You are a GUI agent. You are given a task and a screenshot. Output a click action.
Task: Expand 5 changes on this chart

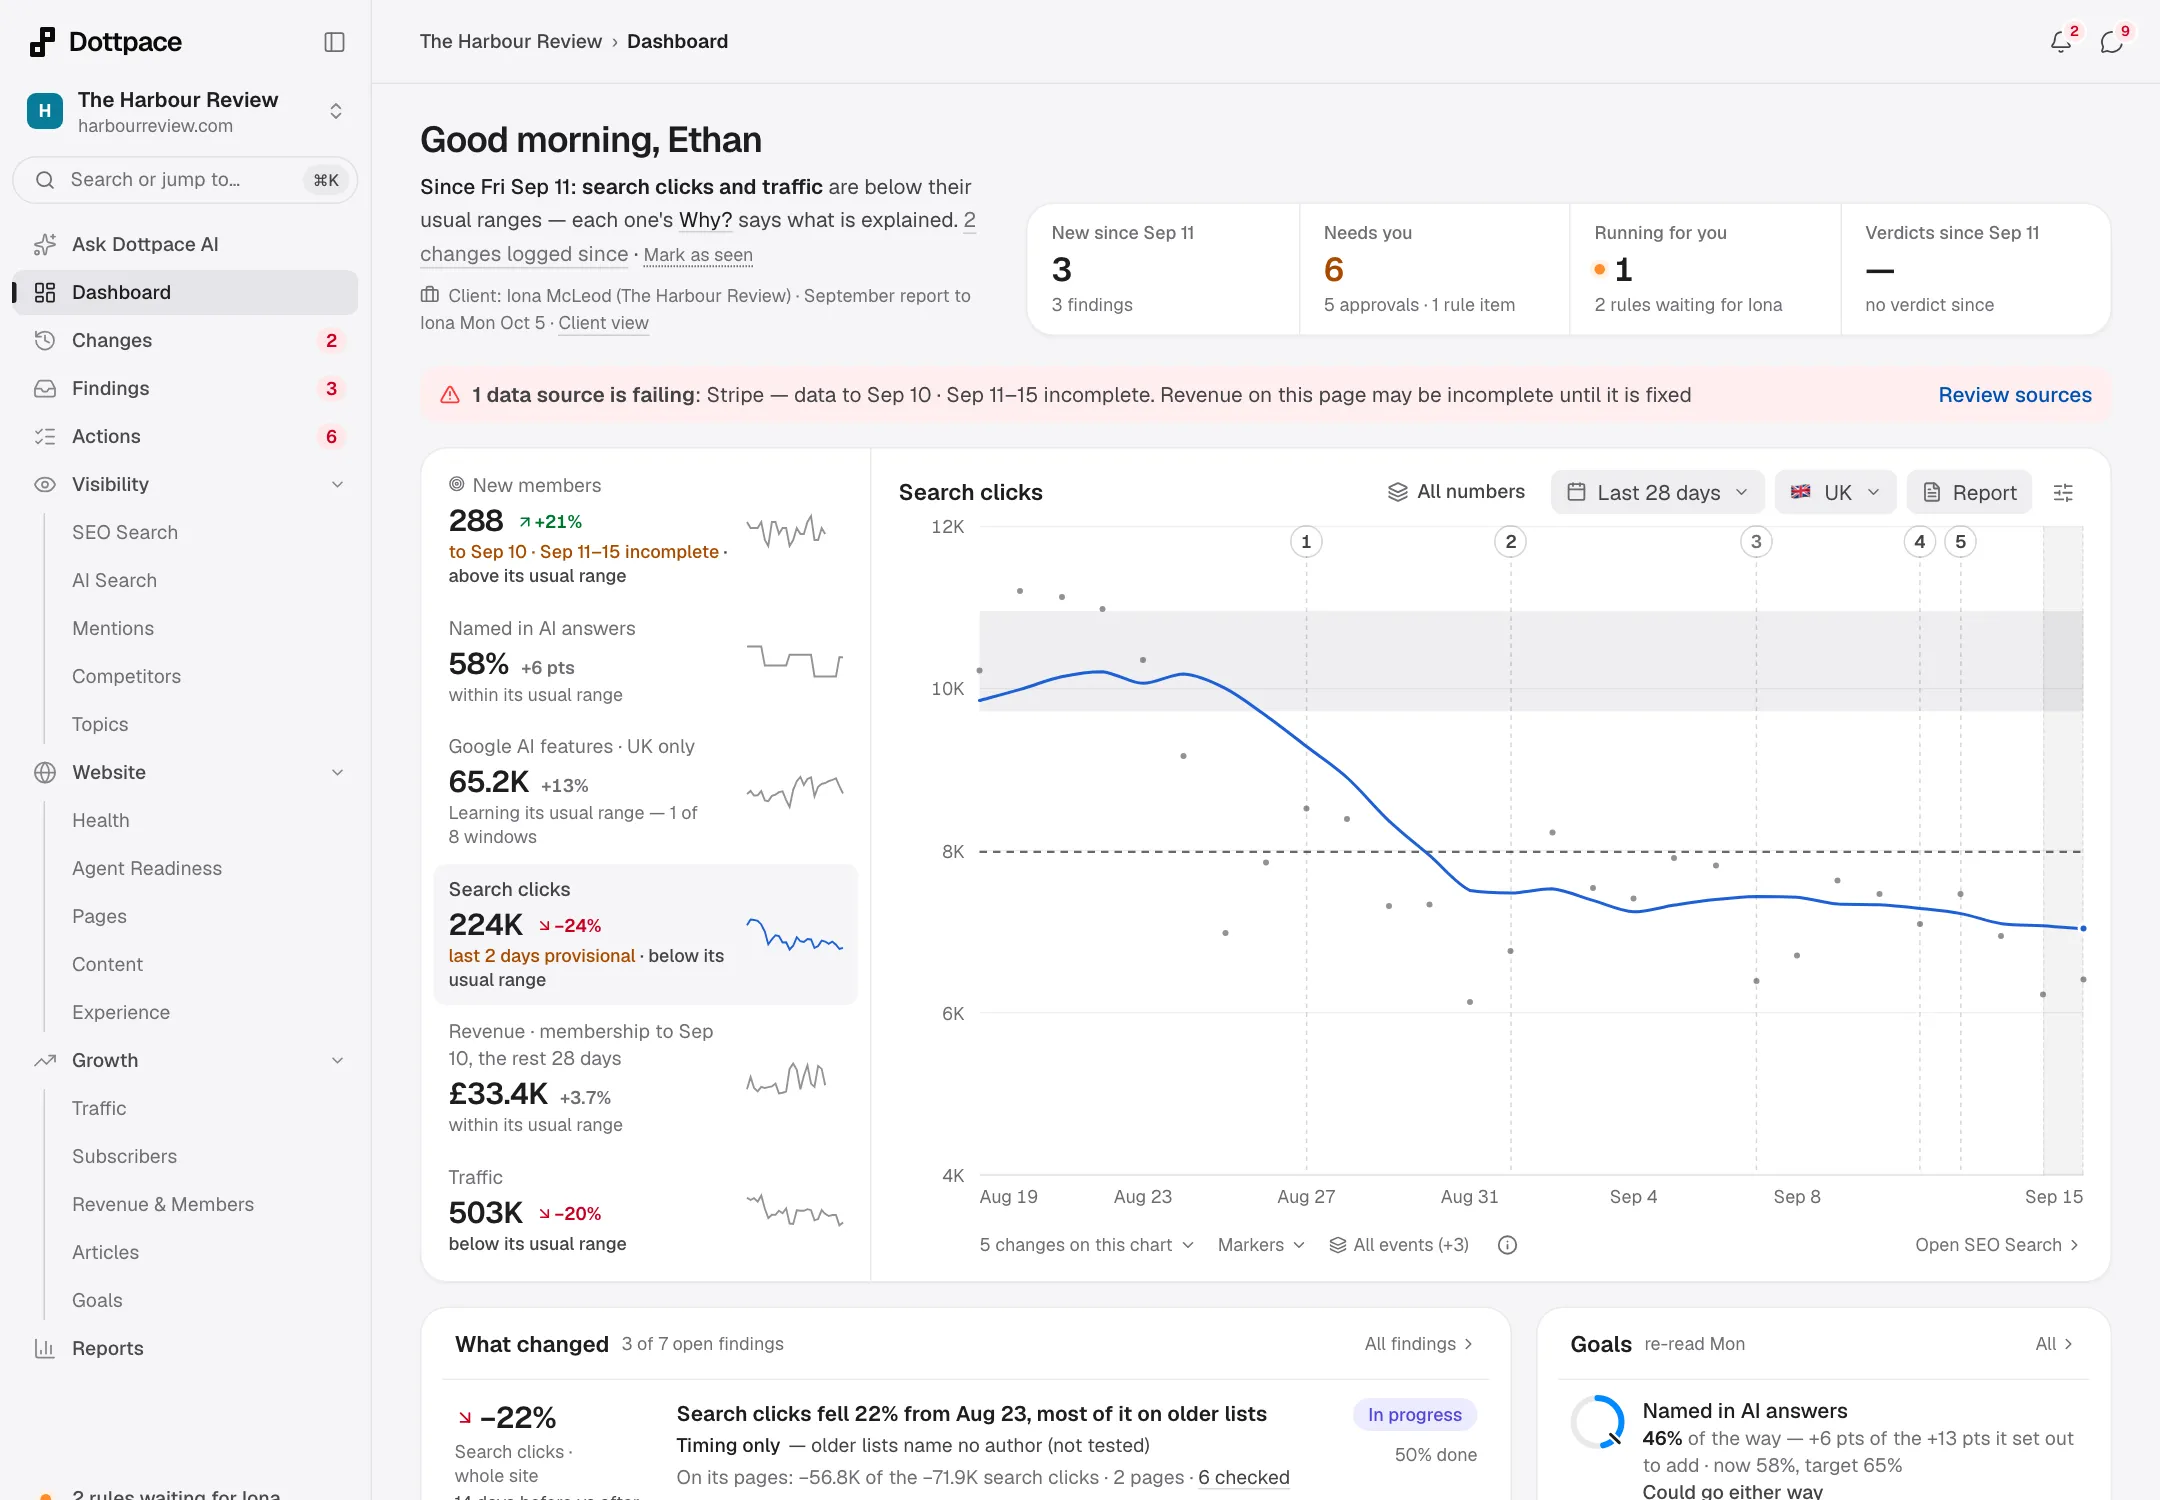[x=1086, y=1245]
